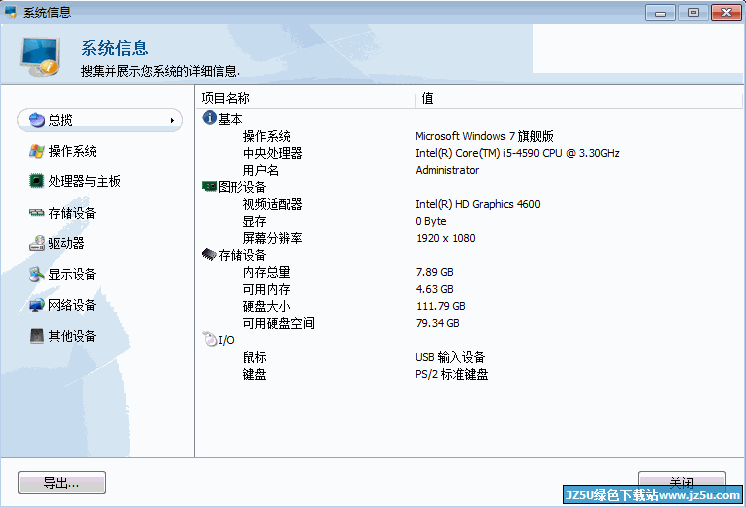The image size is (746, 507).
Task: Click the 操作系统 Windows flag icon
Action: point(37,151)
